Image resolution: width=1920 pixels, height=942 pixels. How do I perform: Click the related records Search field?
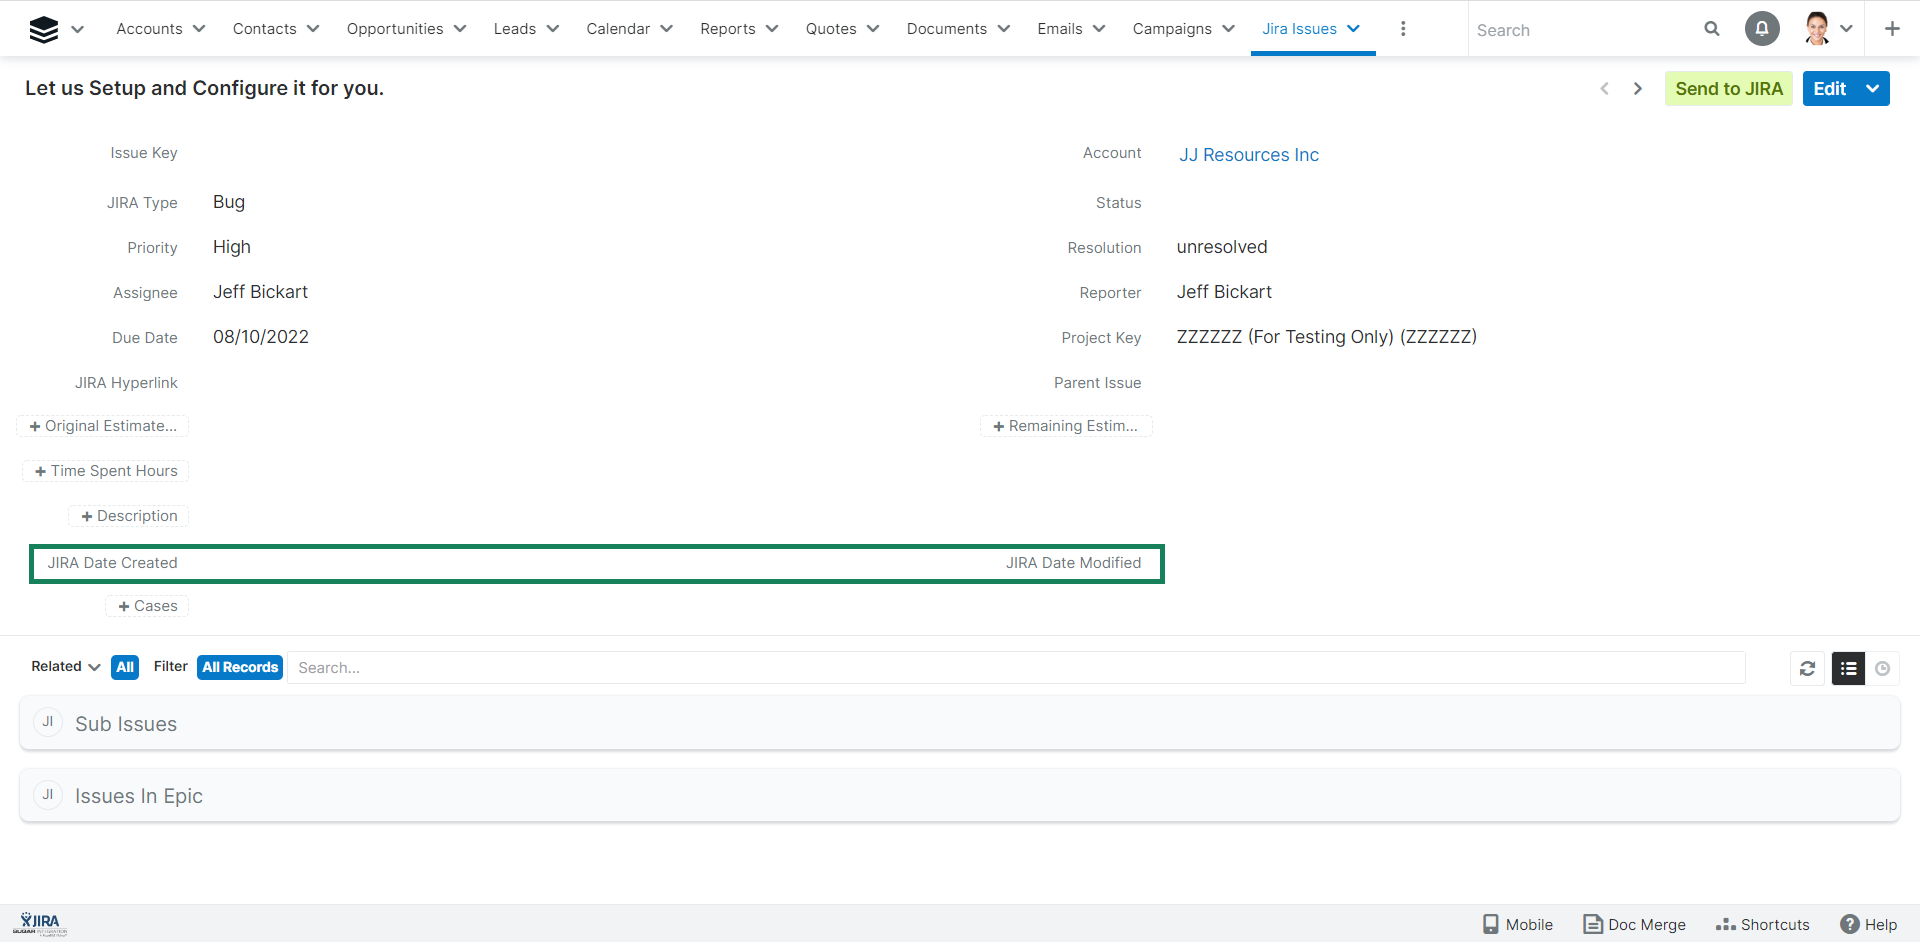(1015, 668)
